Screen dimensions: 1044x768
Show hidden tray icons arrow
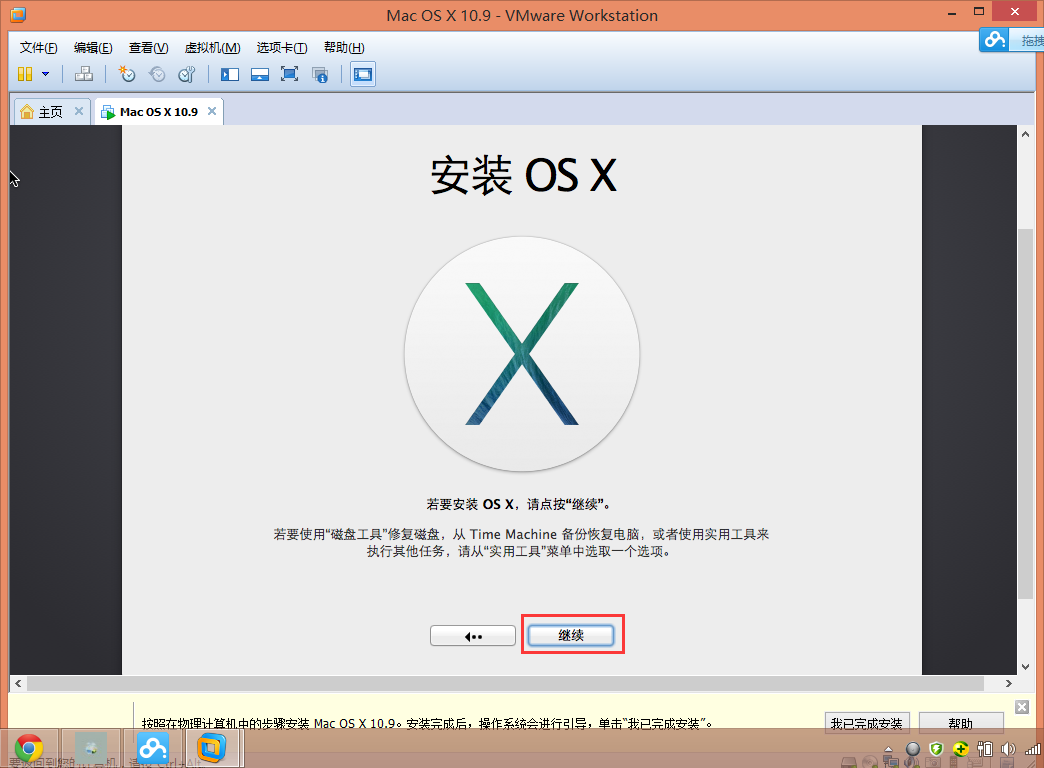click(x=888, y=749)
